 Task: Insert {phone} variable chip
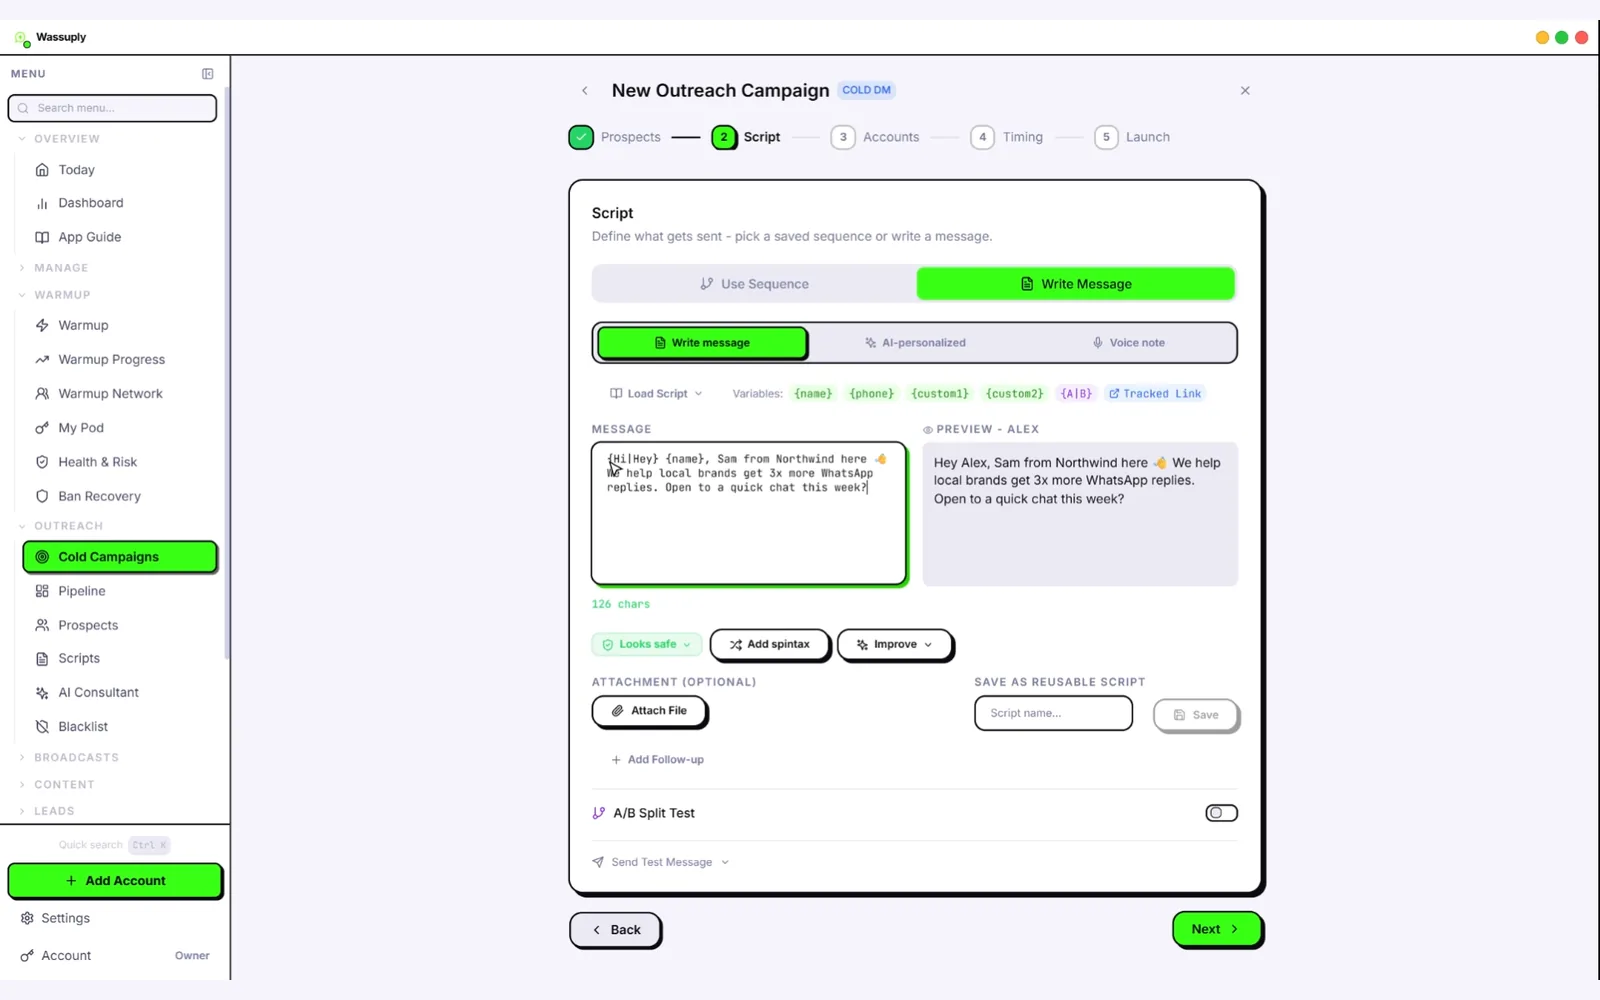coord(871,394)
